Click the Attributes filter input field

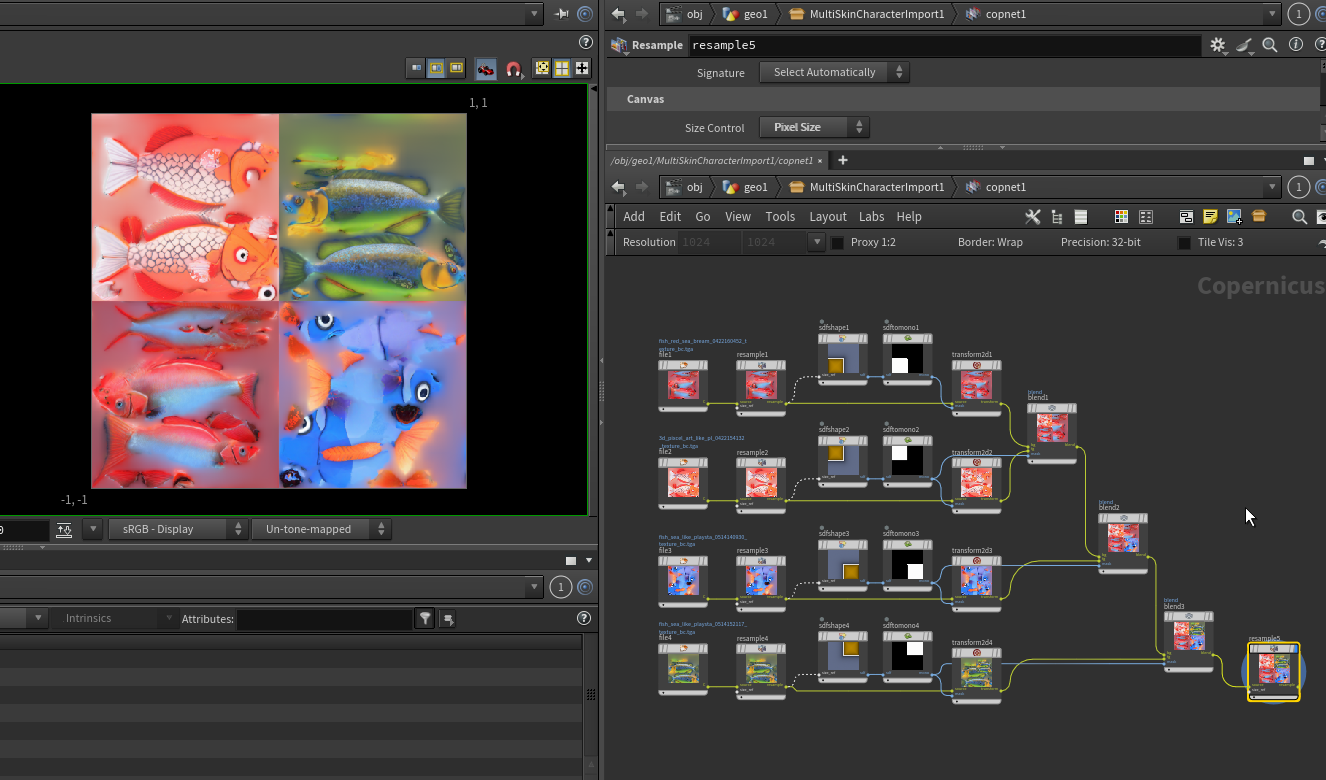coord(324,619)
